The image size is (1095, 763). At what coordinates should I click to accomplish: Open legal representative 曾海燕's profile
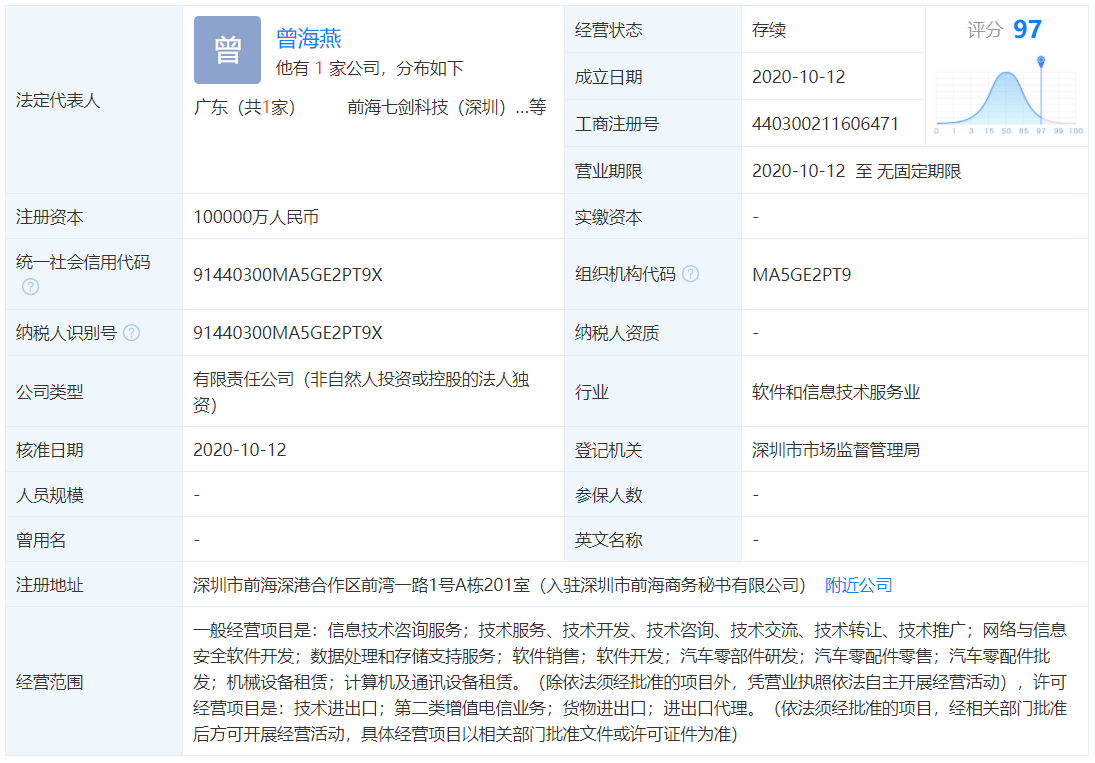click(309, 39)
